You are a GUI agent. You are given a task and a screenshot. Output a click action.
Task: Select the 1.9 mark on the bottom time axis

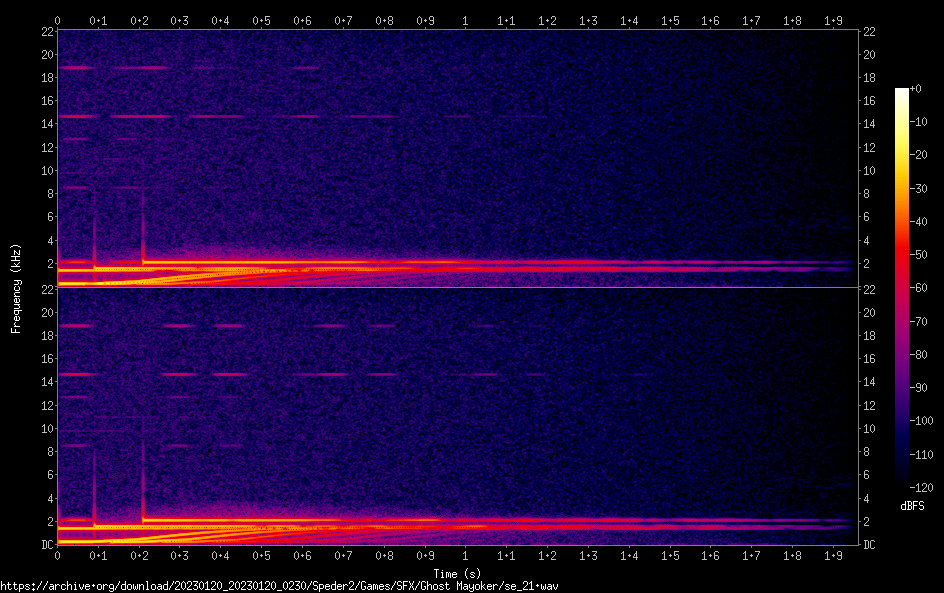832,555
